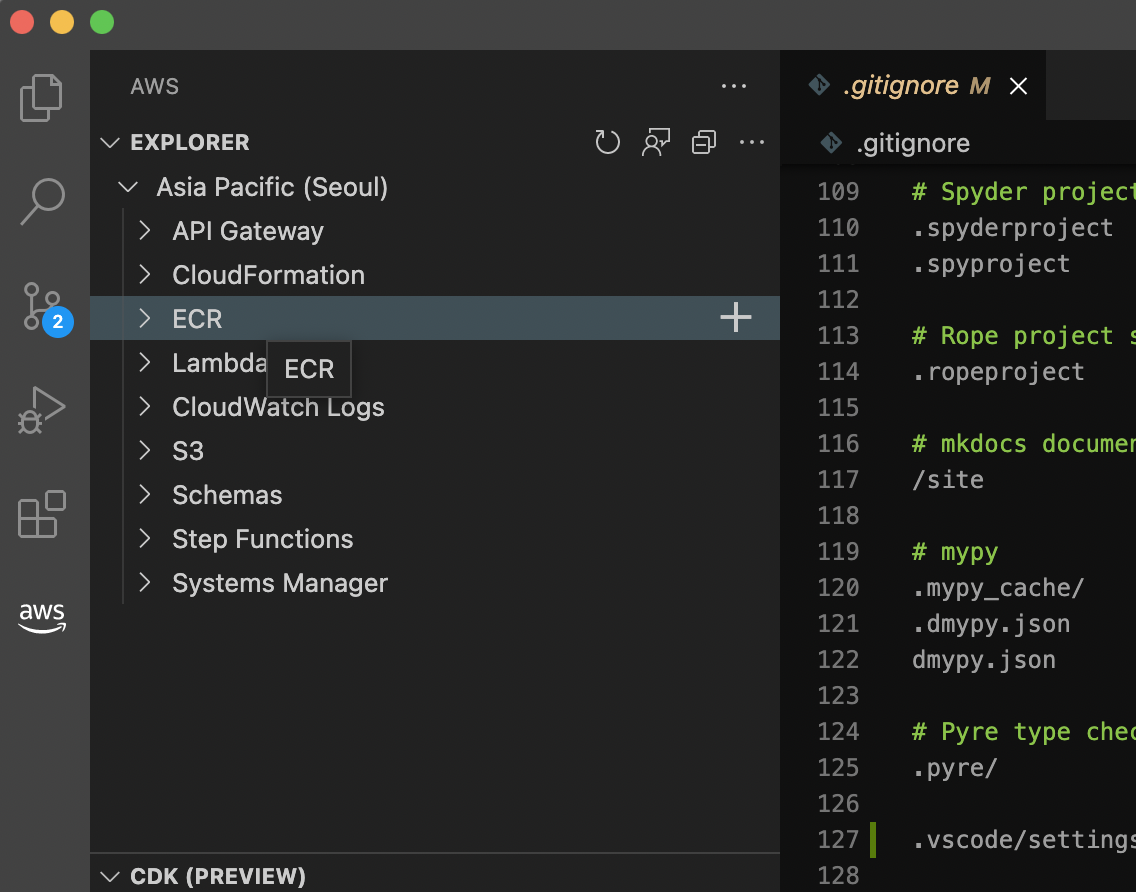Expand the S3 service node
Screen dimensions: 1136x892
coord(144,450)
